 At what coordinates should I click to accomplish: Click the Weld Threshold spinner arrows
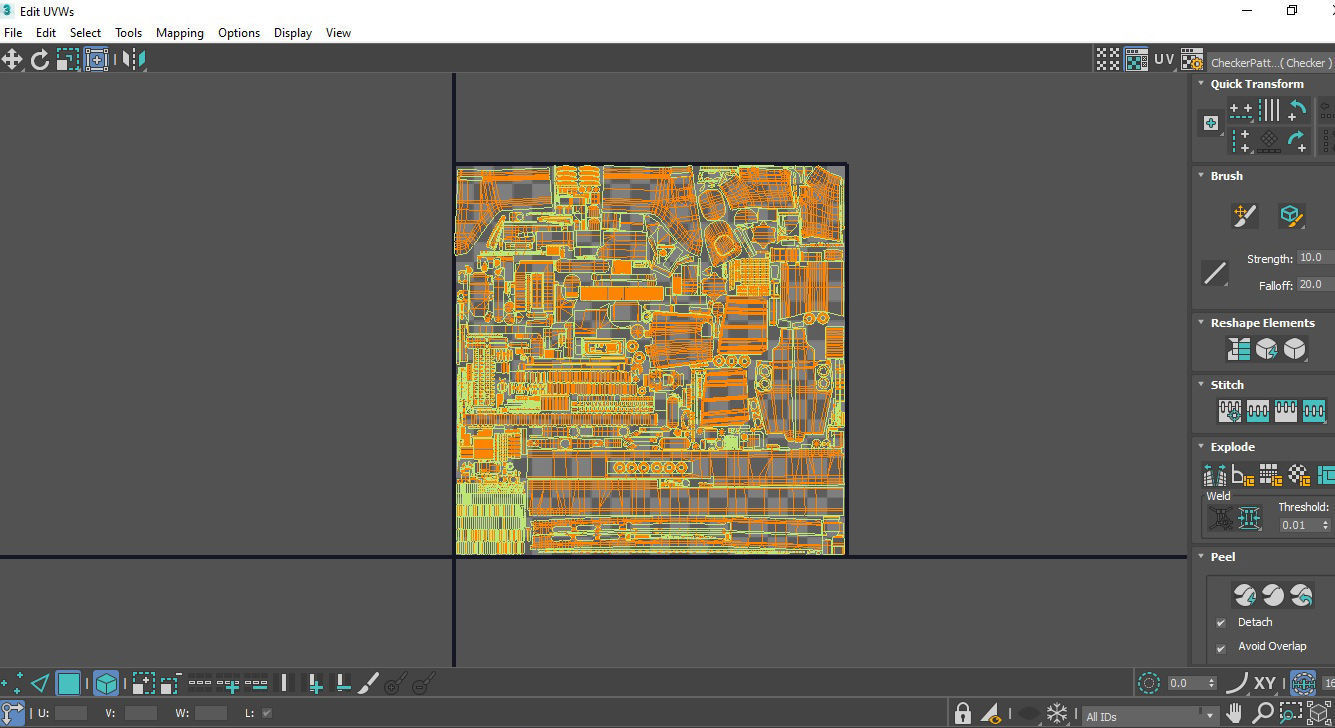pos(1326,525)
